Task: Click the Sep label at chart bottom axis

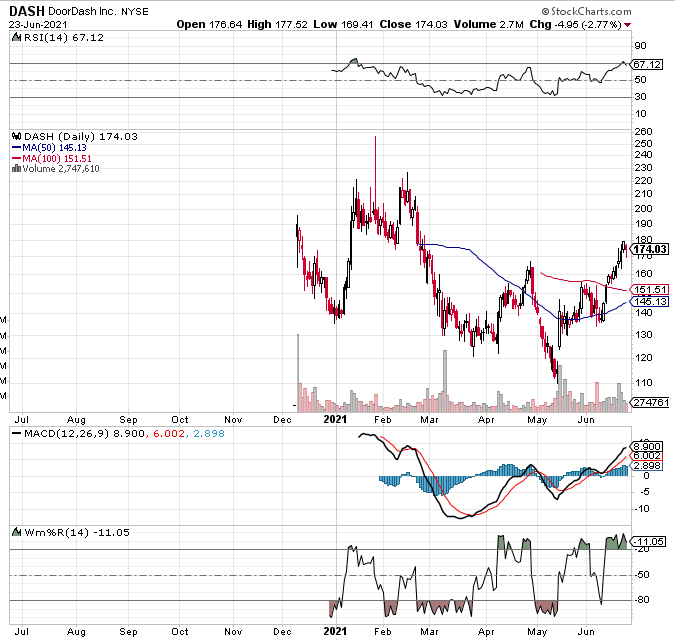Action: coord(128,632)
